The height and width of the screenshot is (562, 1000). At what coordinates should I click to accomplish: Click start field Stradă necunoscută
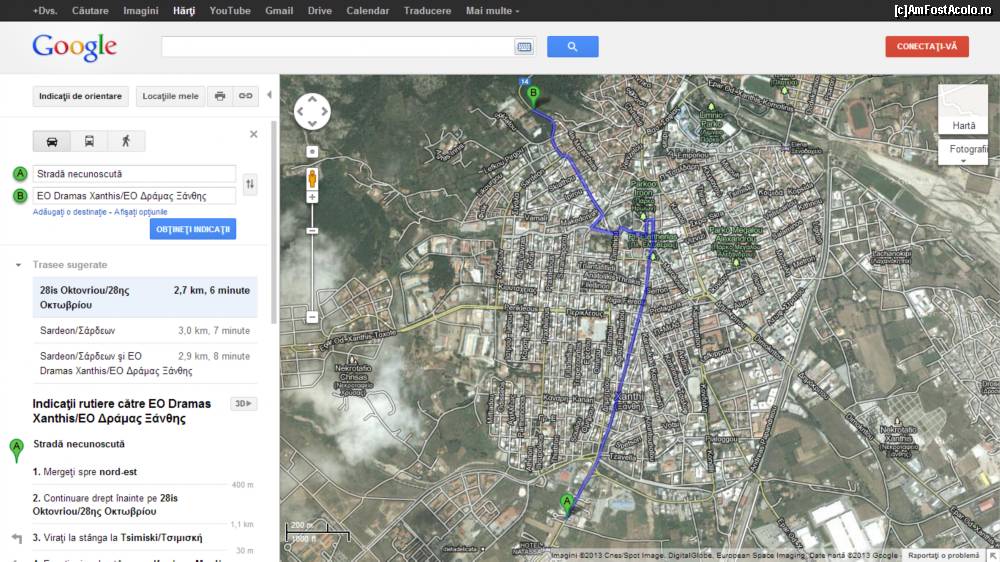[134, 174]
